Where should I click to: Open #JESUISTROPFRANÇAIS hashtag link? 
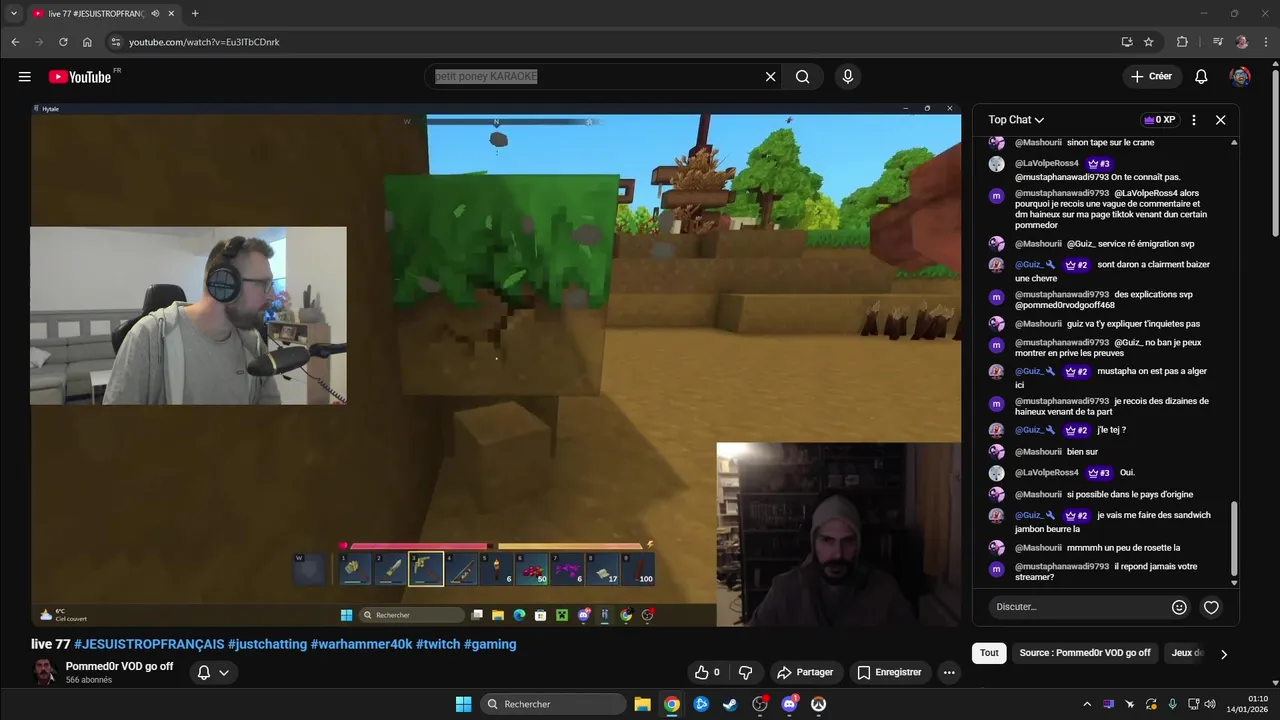[148, 644]
